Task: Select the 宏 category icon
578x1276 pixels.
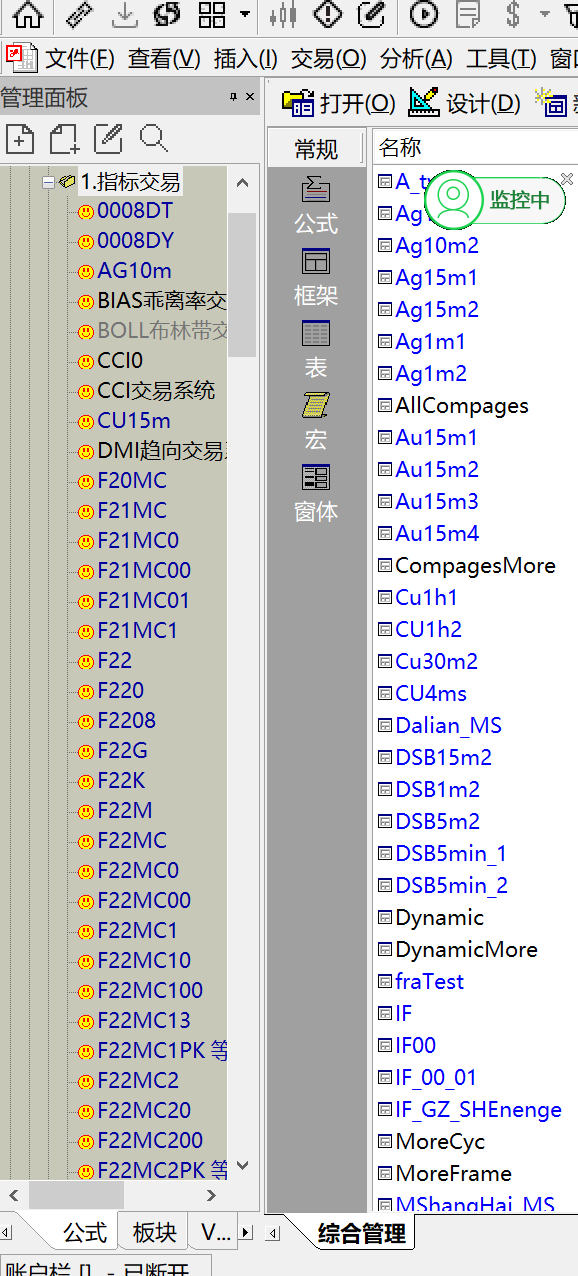Action: 316,422
